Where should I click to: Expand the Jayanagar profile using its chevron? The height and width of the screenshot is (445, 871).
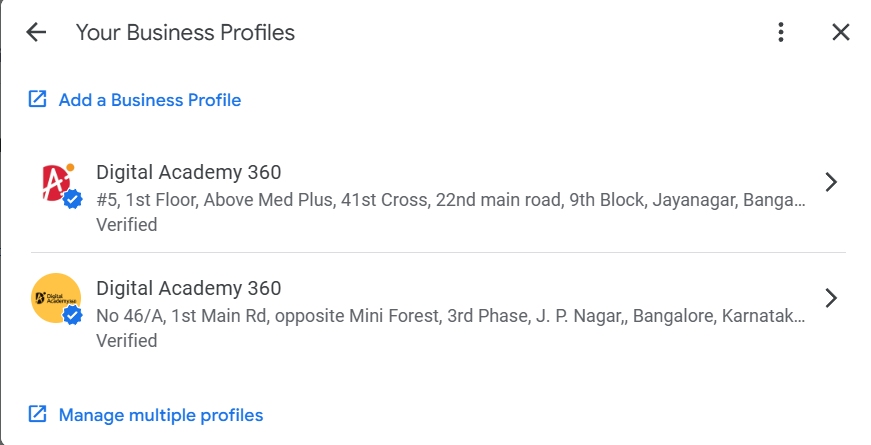[x=830, y=182]
